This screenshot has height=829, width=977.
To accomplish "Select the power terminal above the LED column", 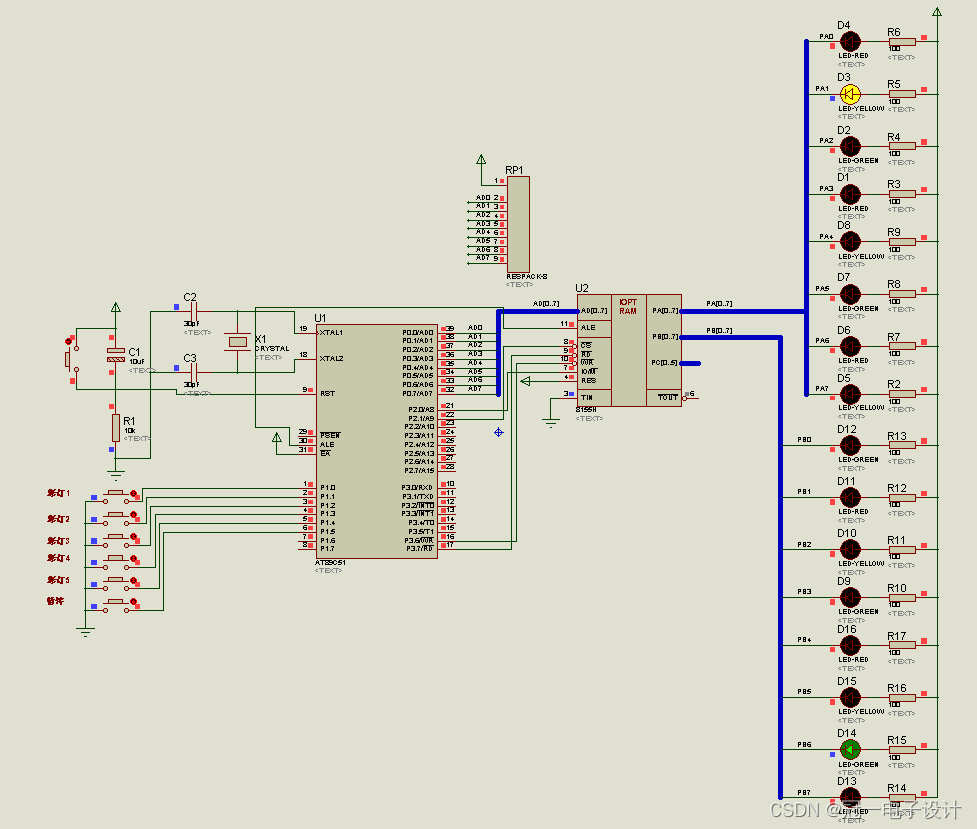I will [936, 12].
